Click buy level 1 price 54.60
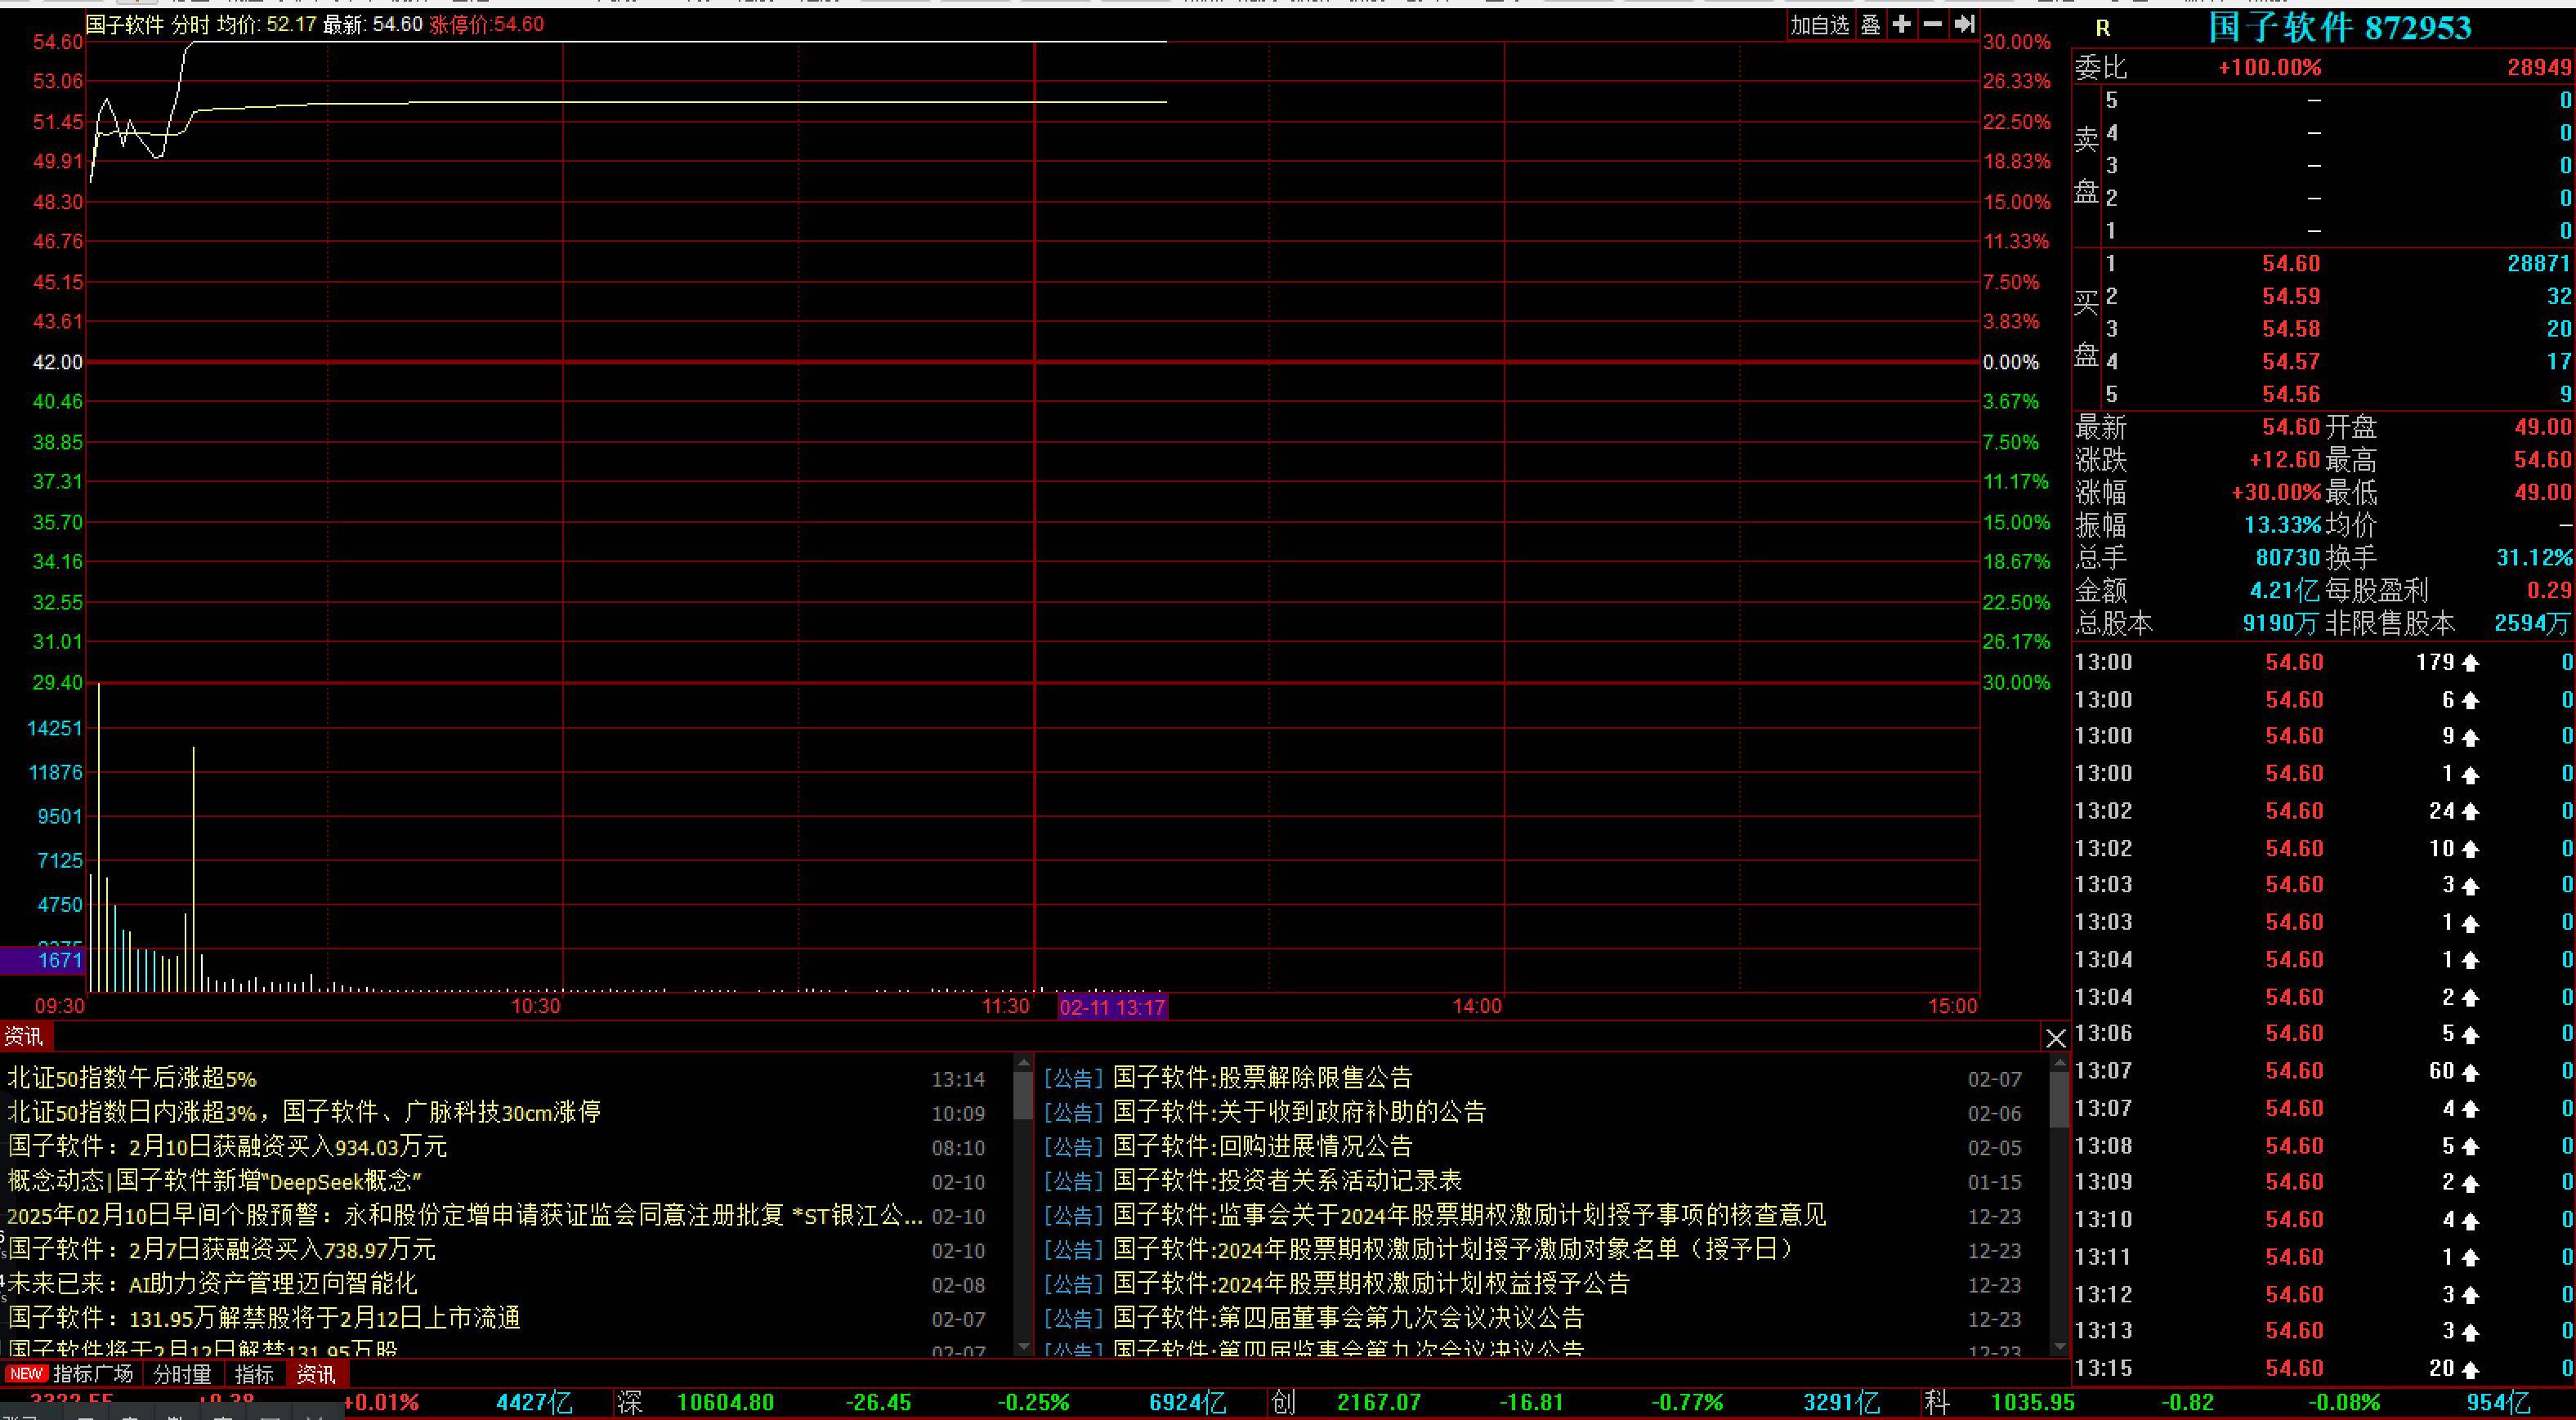 tap(2291, 264)
